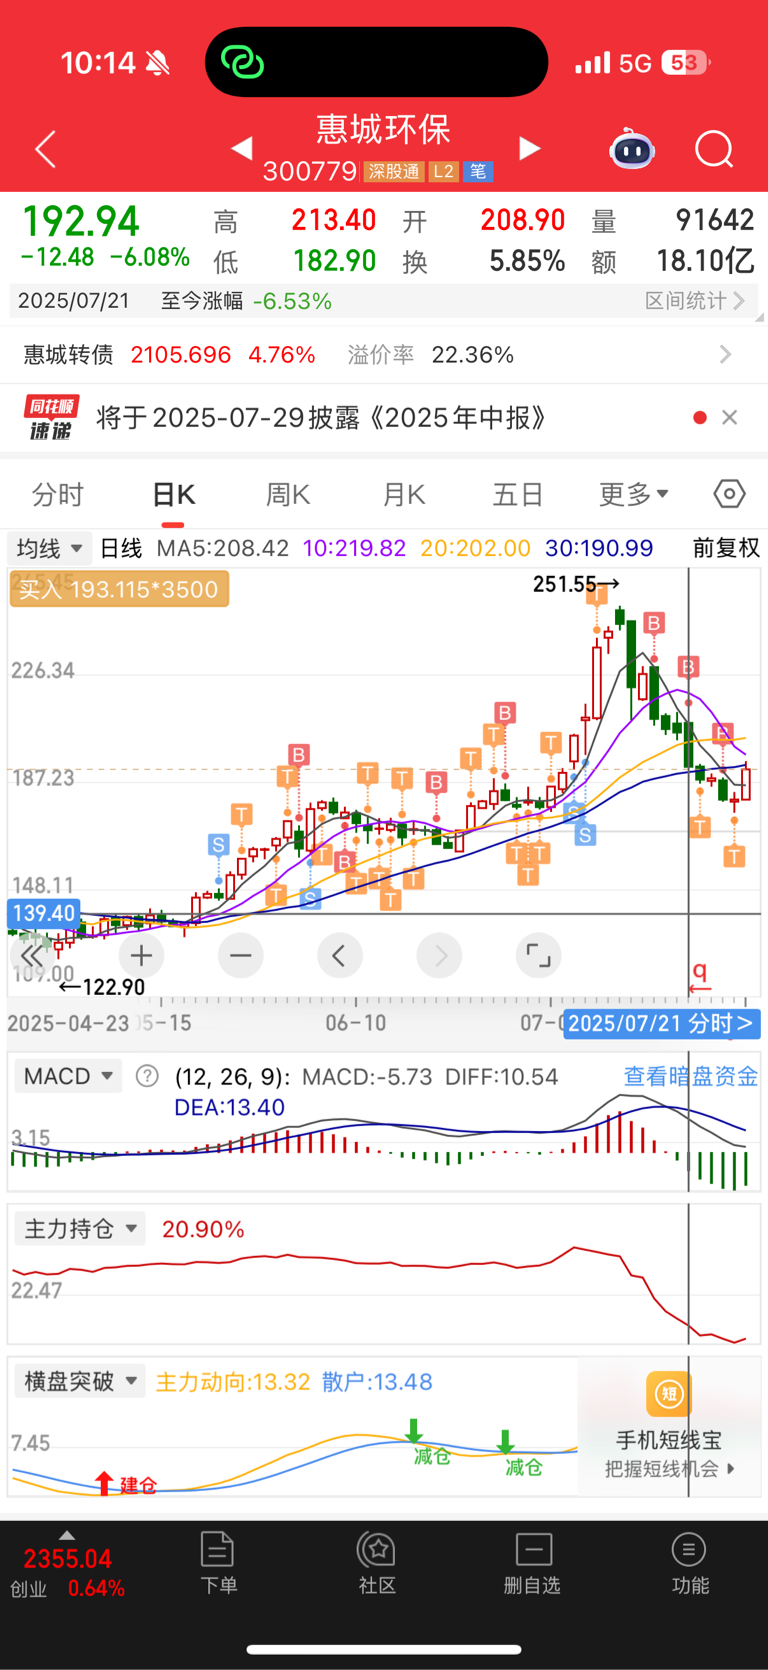Screen dimensions: 768x1670
Task: Tap 主力动向:13.32 value
Action: click(233, 1382)
